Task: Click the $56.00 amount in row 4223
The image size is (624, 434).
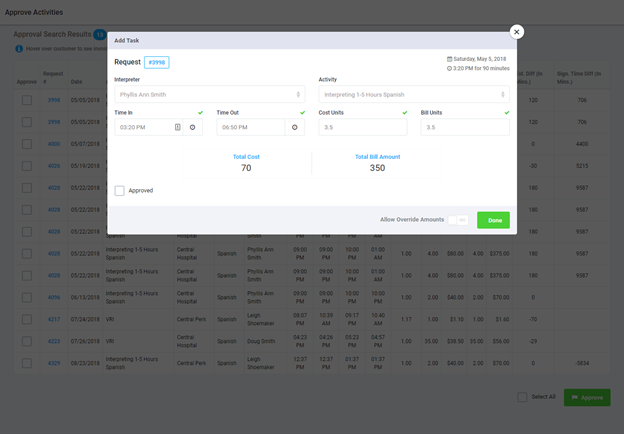Action: 501,341
